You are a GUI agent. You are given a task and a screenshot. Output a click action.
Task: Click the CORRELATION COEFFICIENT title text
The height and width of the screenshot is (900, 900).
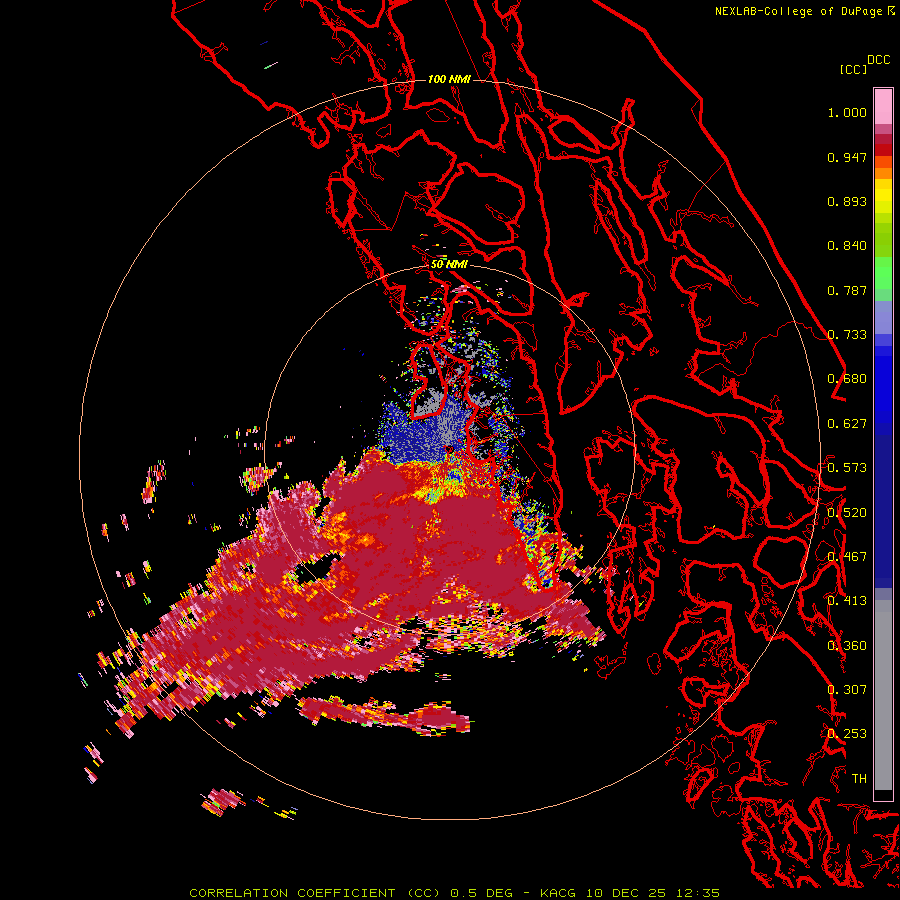pyautogui.click(x=315, y=893)
